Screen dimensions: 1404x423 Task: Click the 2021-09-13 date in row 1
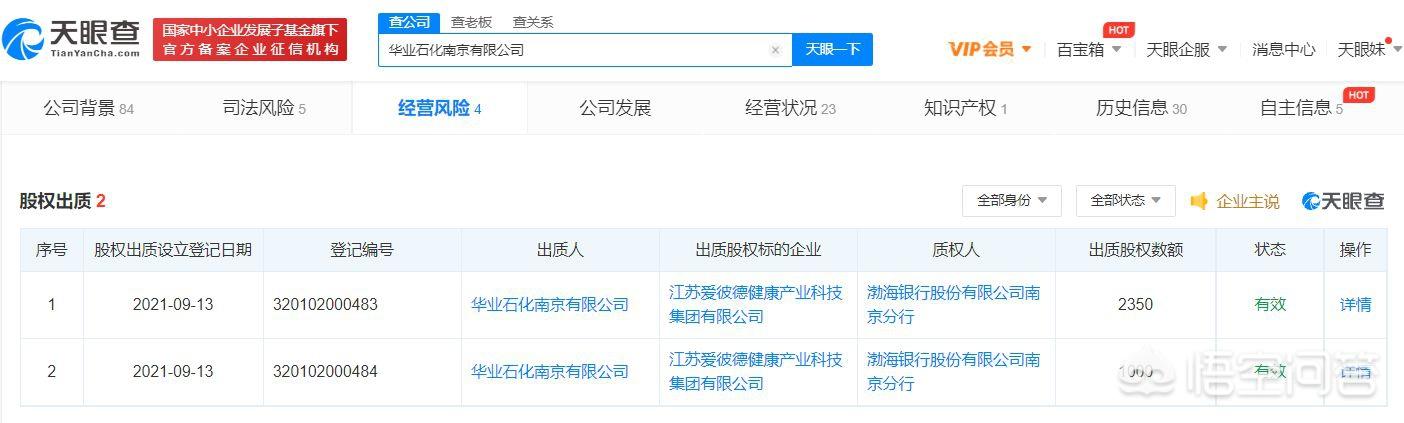point(173,305)
